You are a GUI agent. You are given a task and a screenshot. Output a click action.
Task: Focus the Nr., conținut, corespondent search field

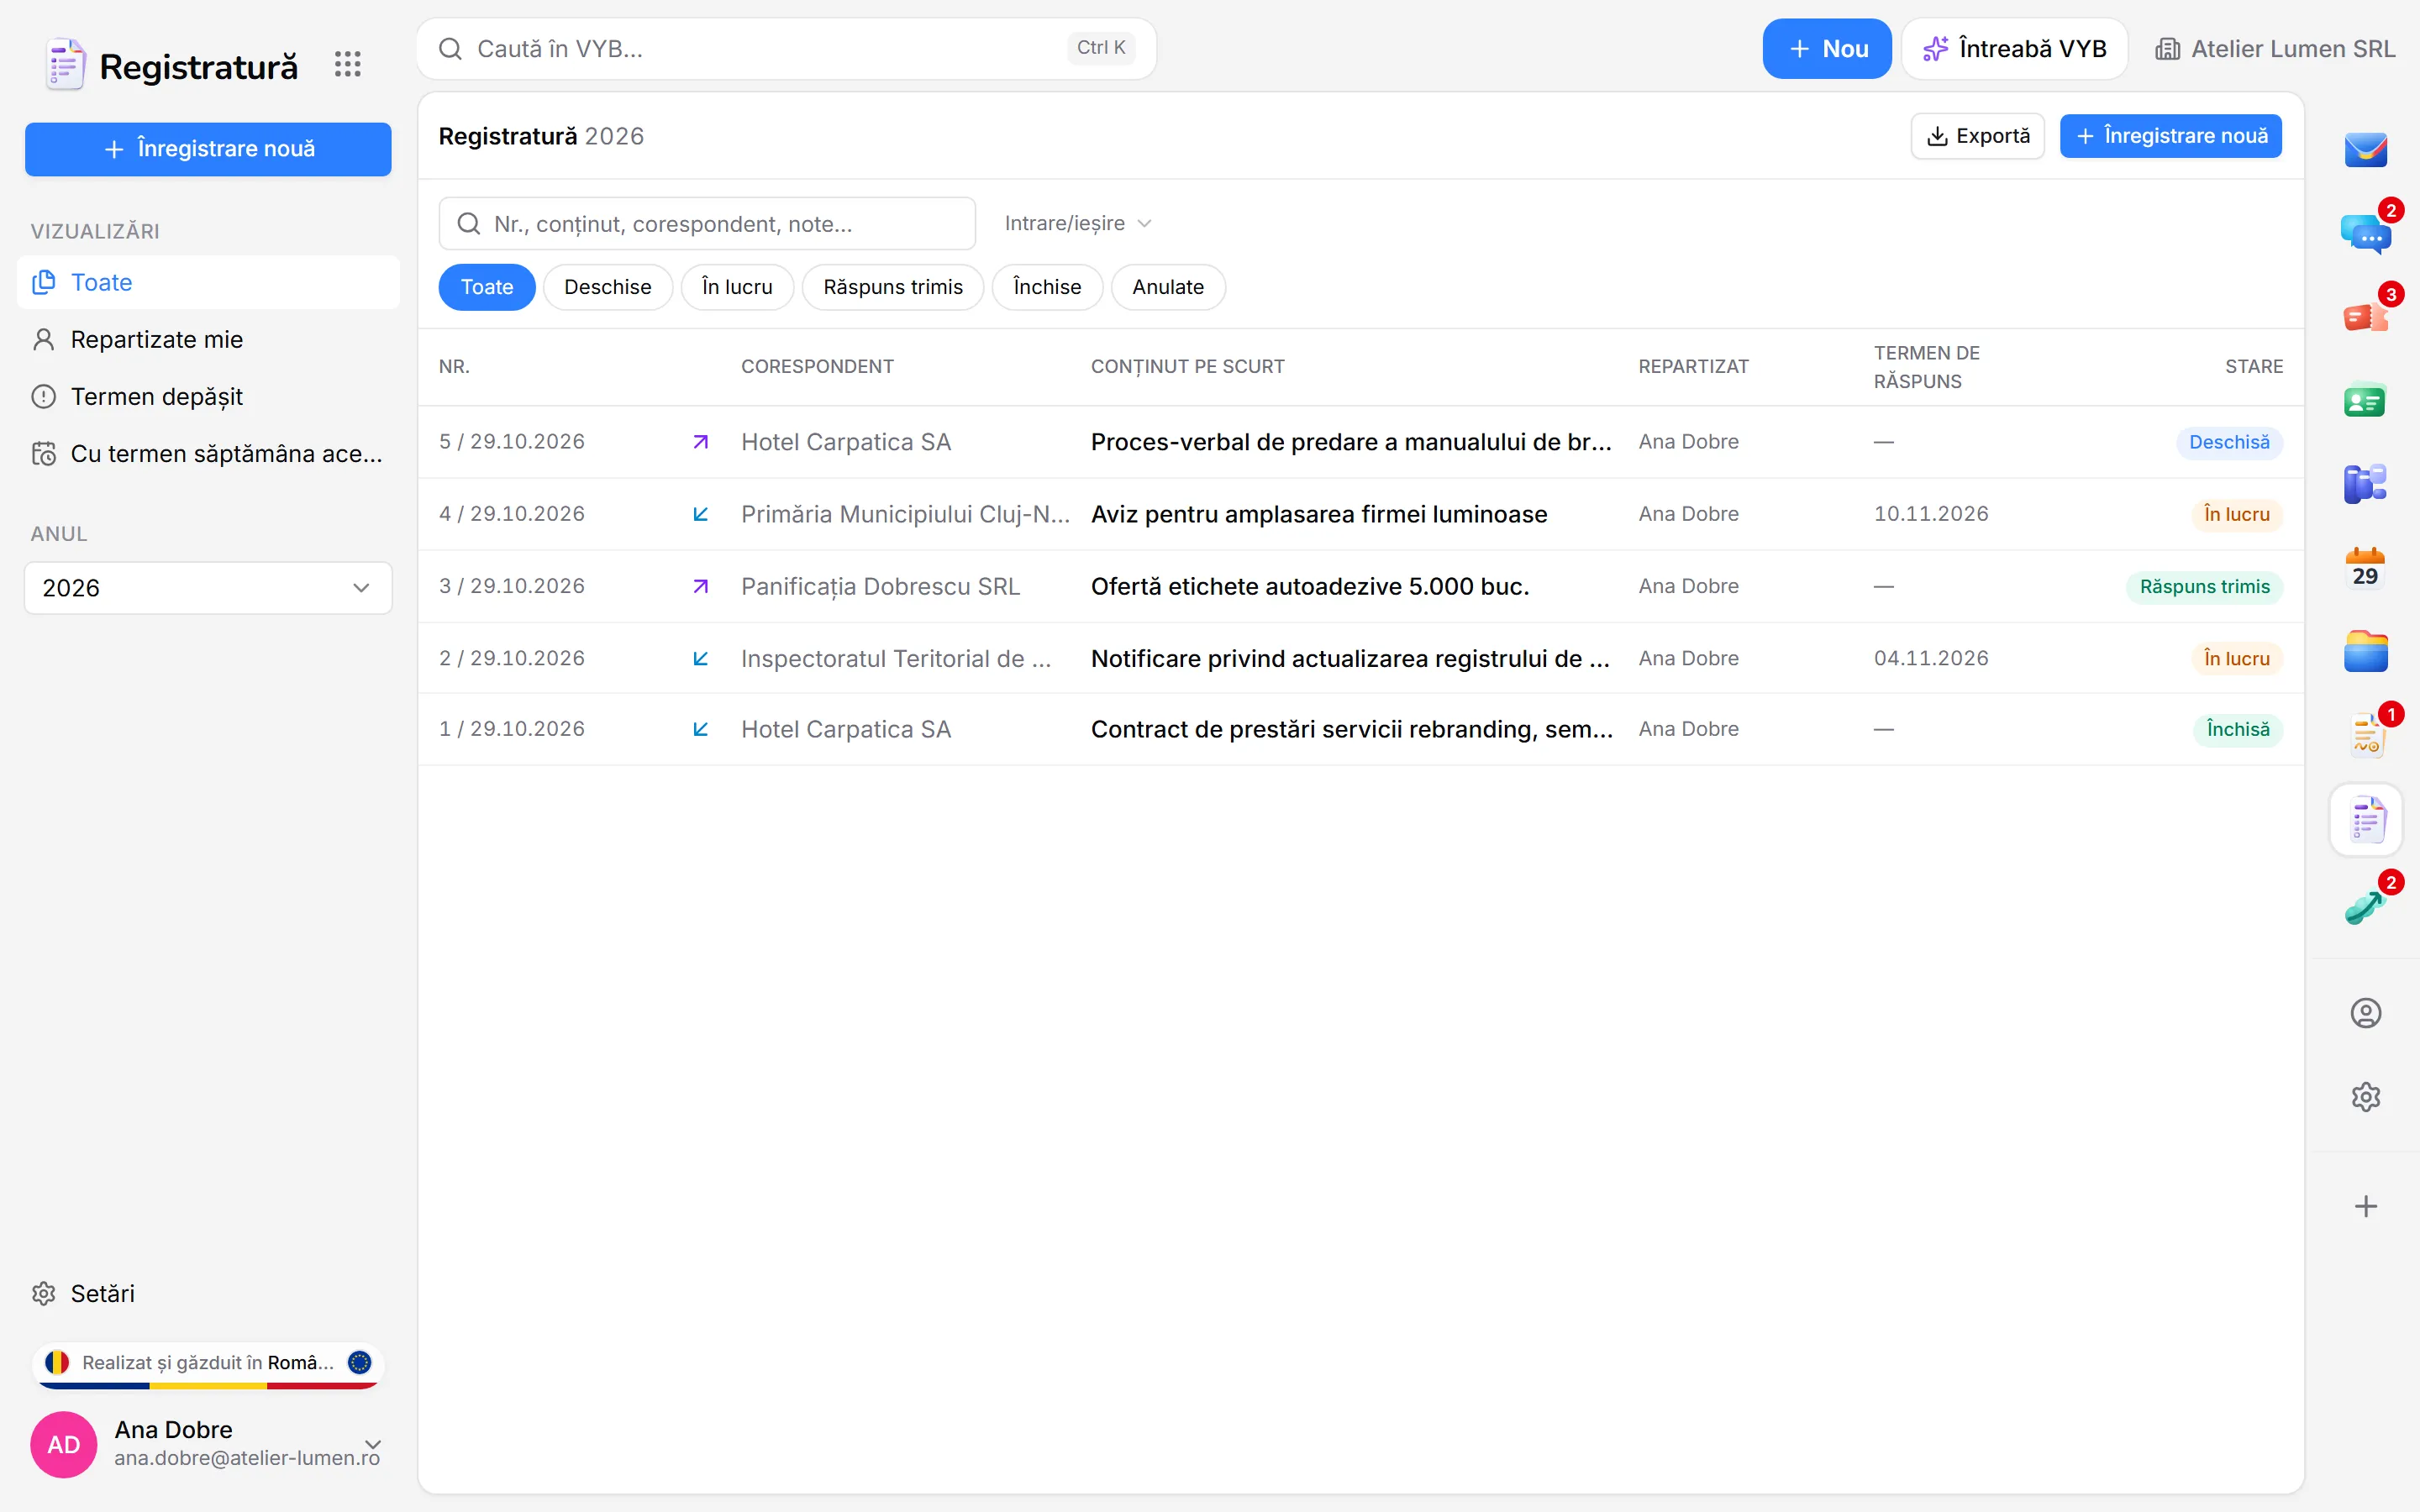(x=707, y=224)
